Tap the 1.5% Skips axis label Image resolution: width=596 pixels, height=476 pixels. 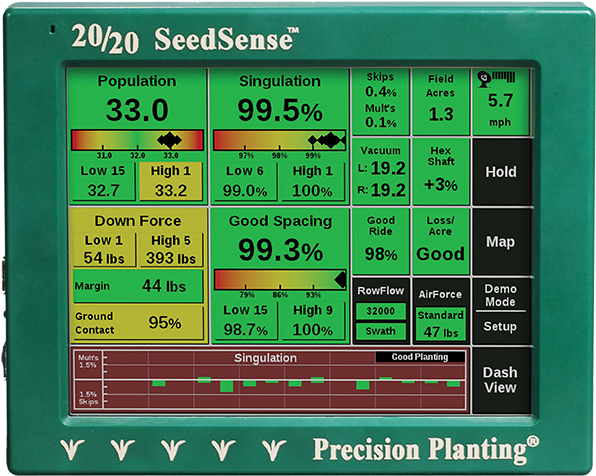[x=88, y=398]
